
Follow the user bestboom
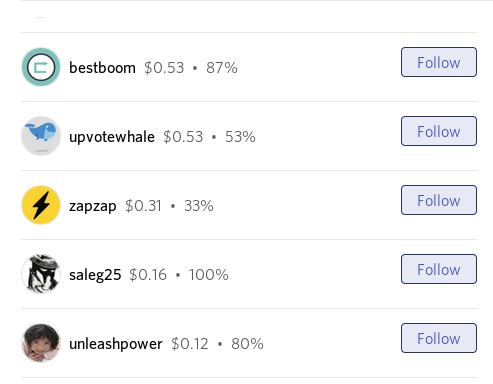(x=439, y=62)
